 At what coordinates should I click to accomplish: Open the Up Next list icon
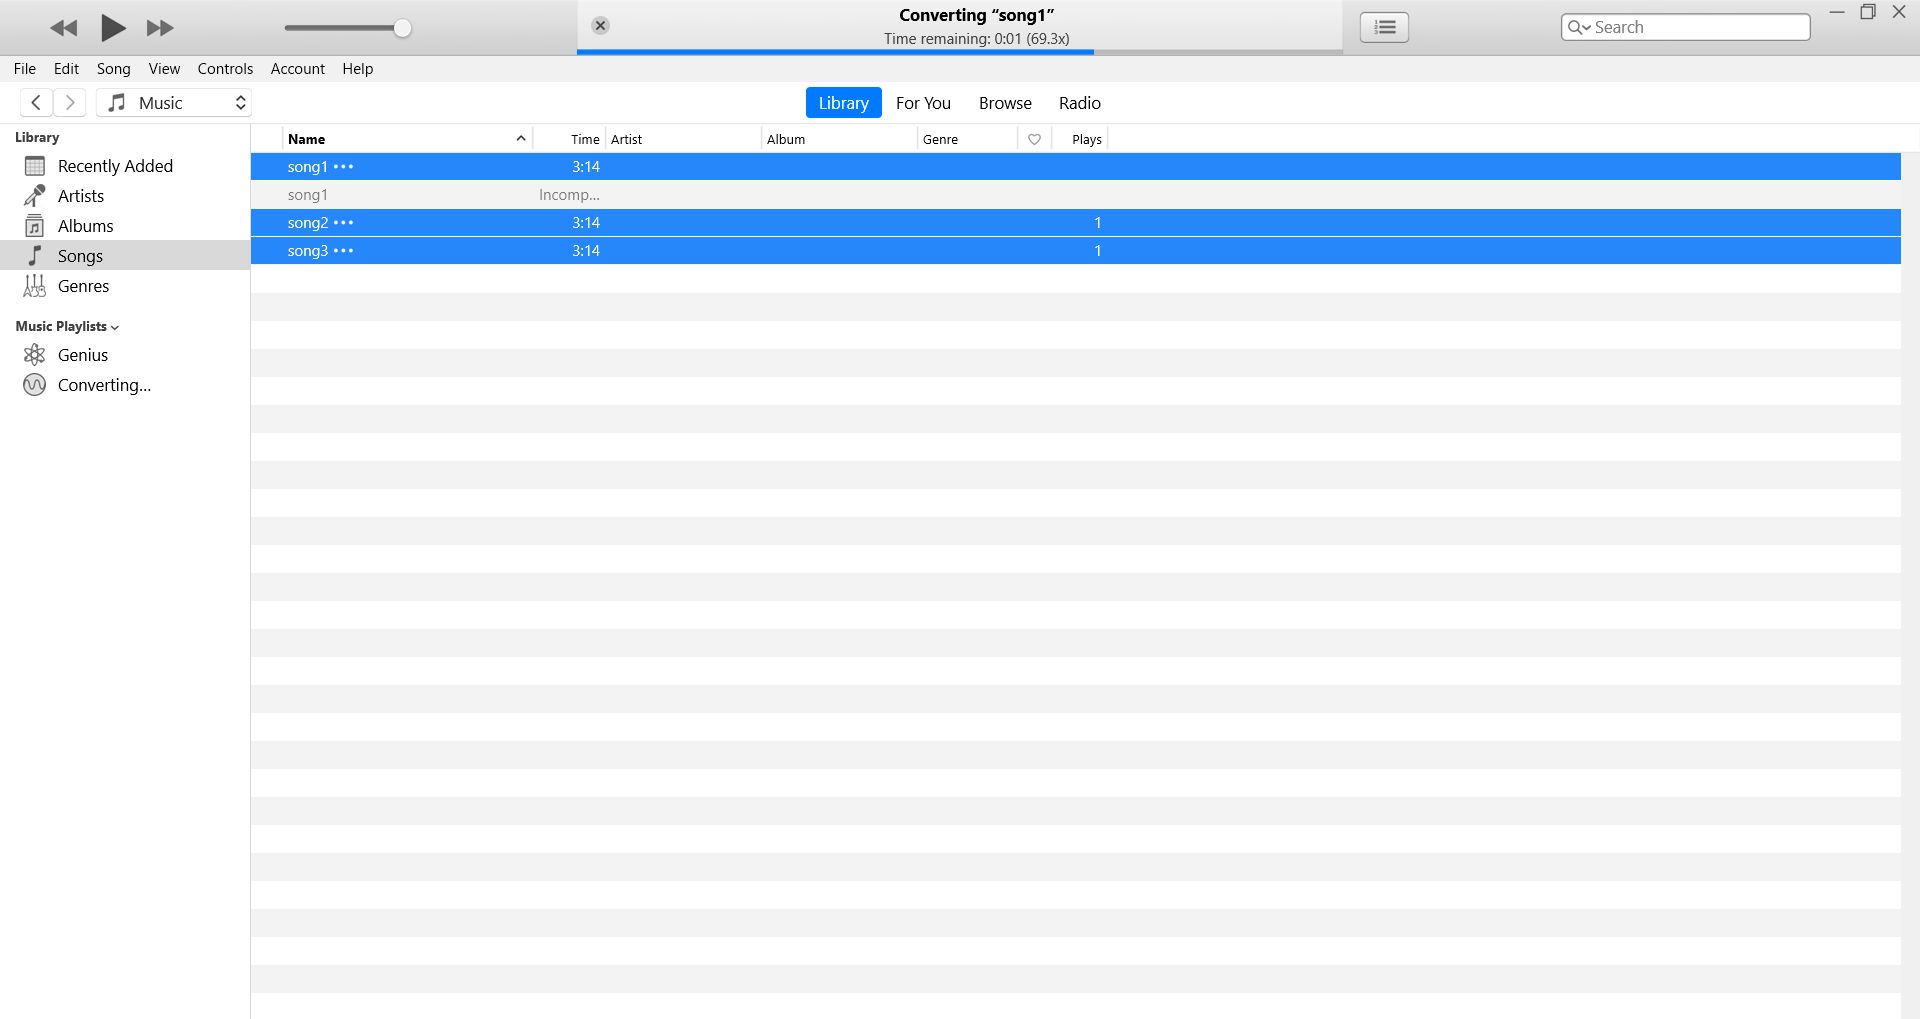coord(1384,27)
